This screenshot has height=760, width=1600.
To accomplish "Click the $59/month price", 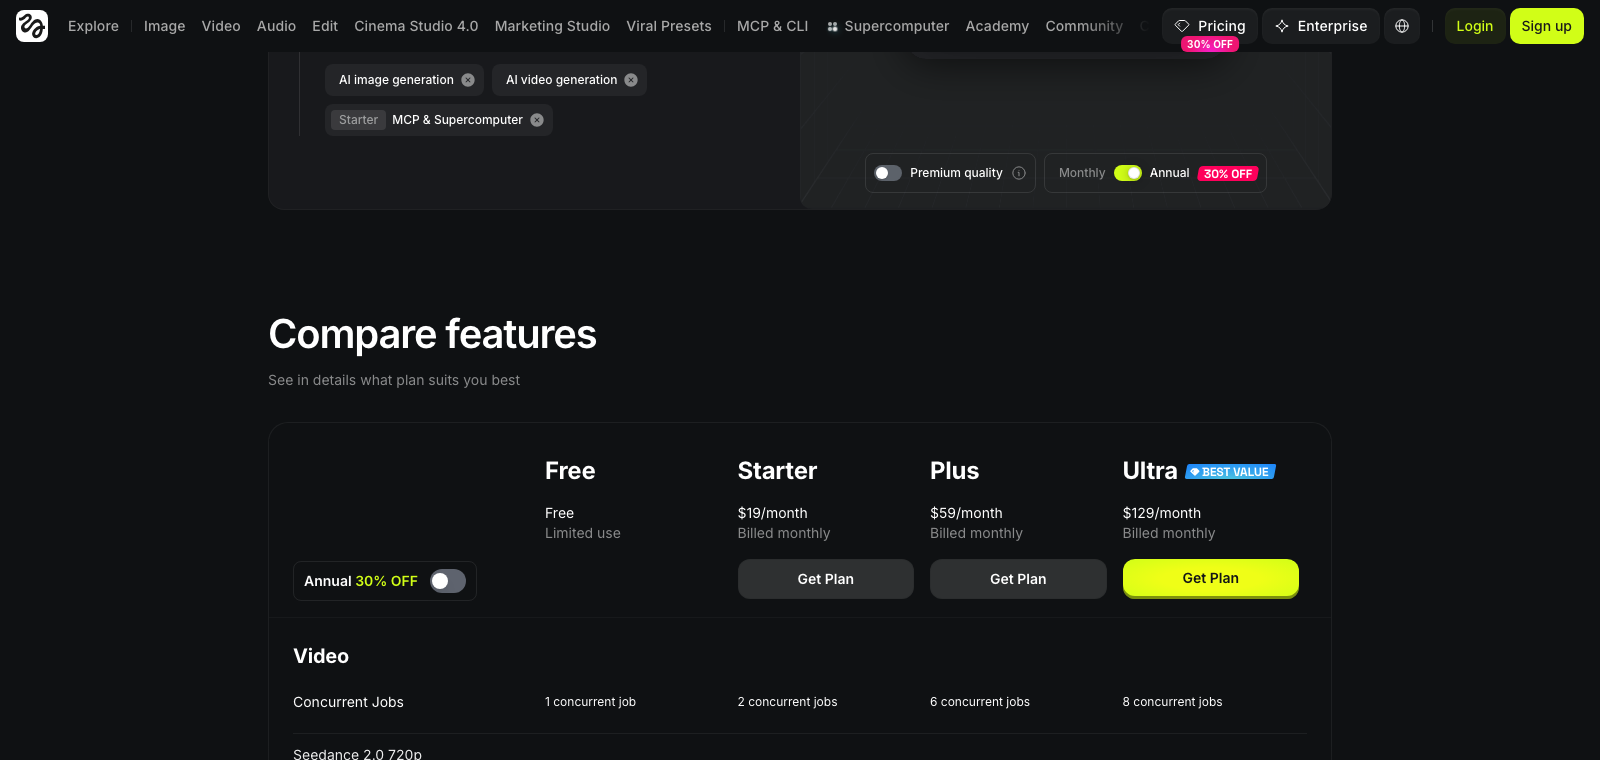I will pos(966,513).
